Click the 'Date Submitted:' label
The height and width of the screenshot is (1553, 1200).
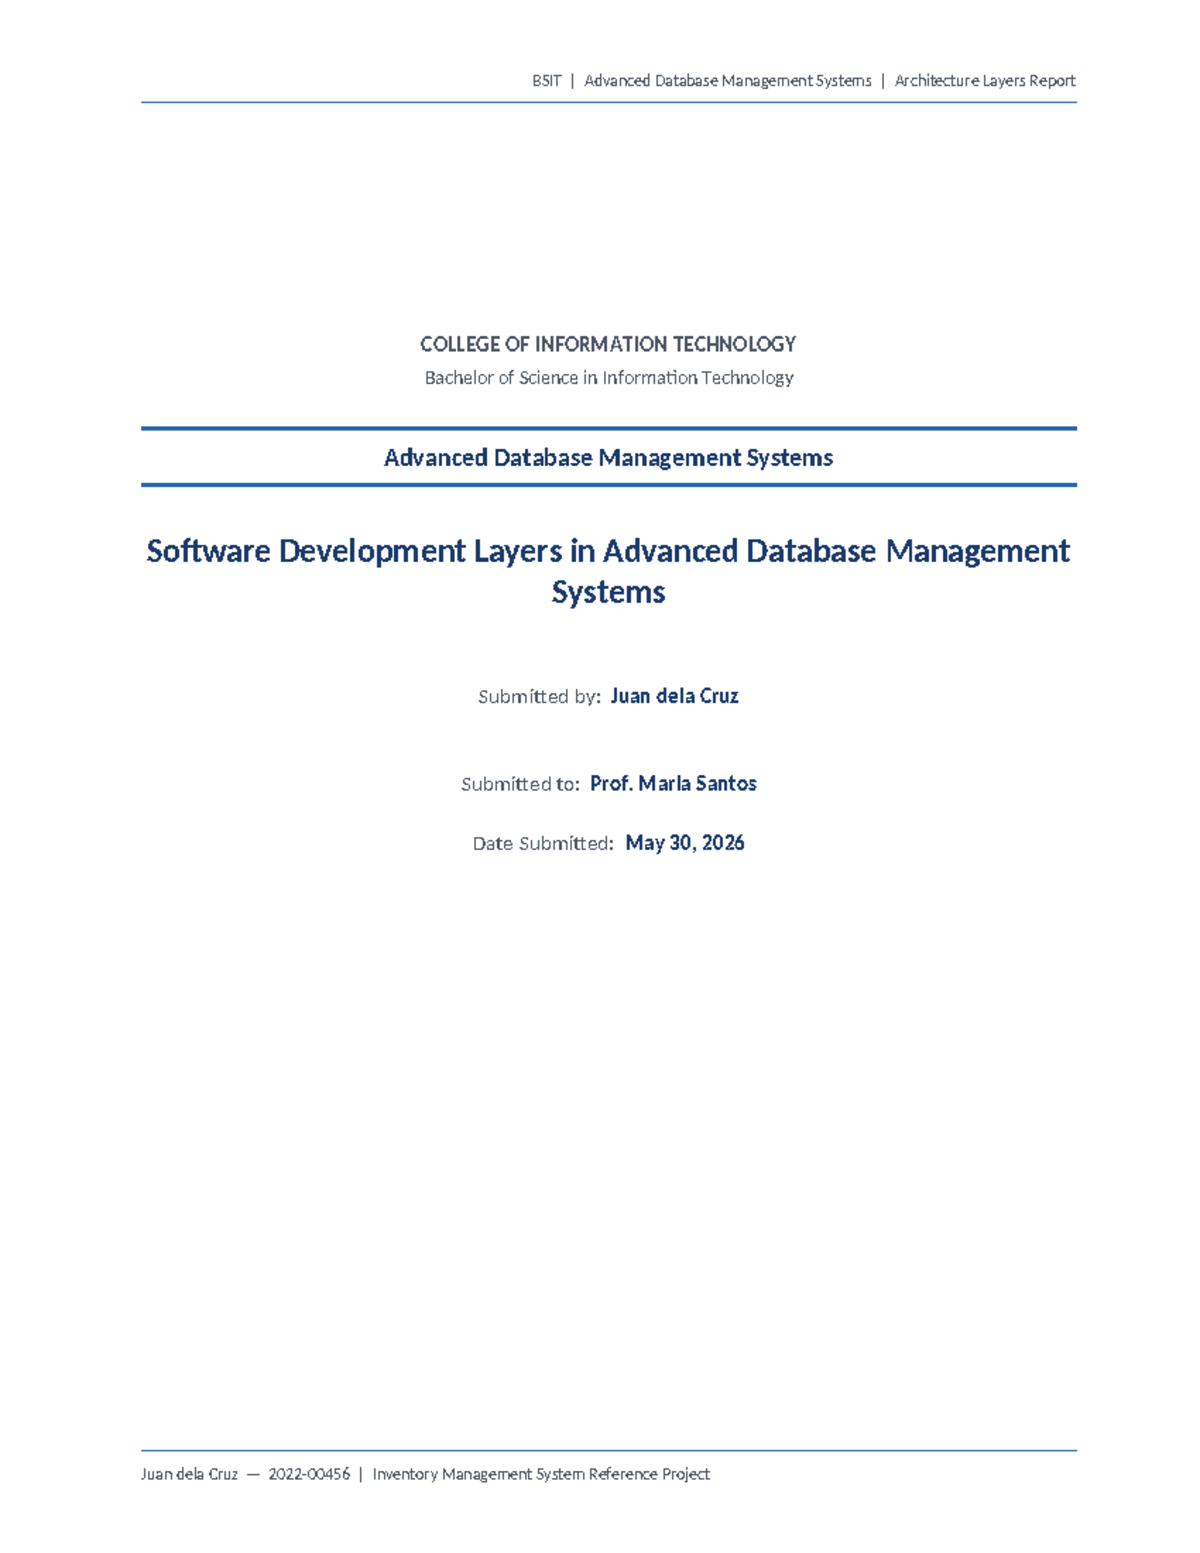click(543, 843)
